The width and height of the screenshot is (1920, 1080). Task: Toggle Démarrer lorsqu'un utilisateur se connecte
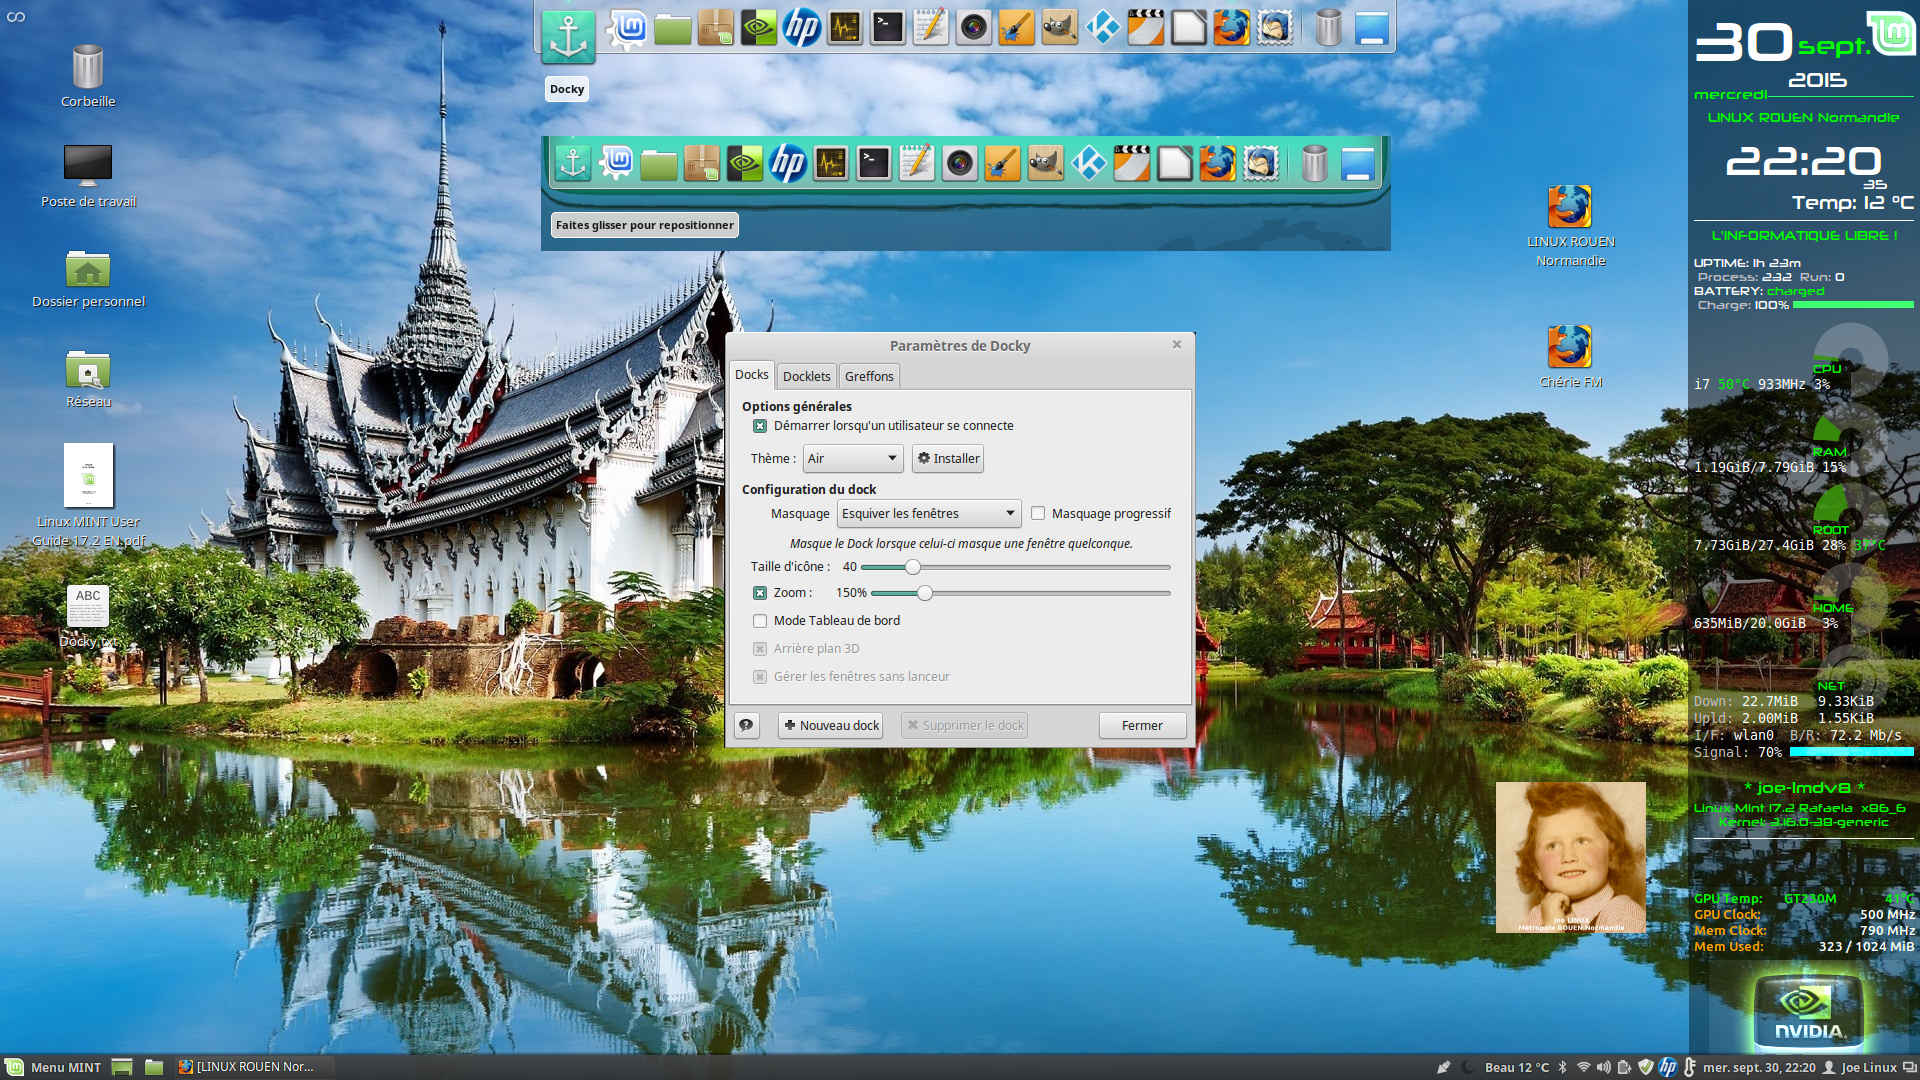760,426
